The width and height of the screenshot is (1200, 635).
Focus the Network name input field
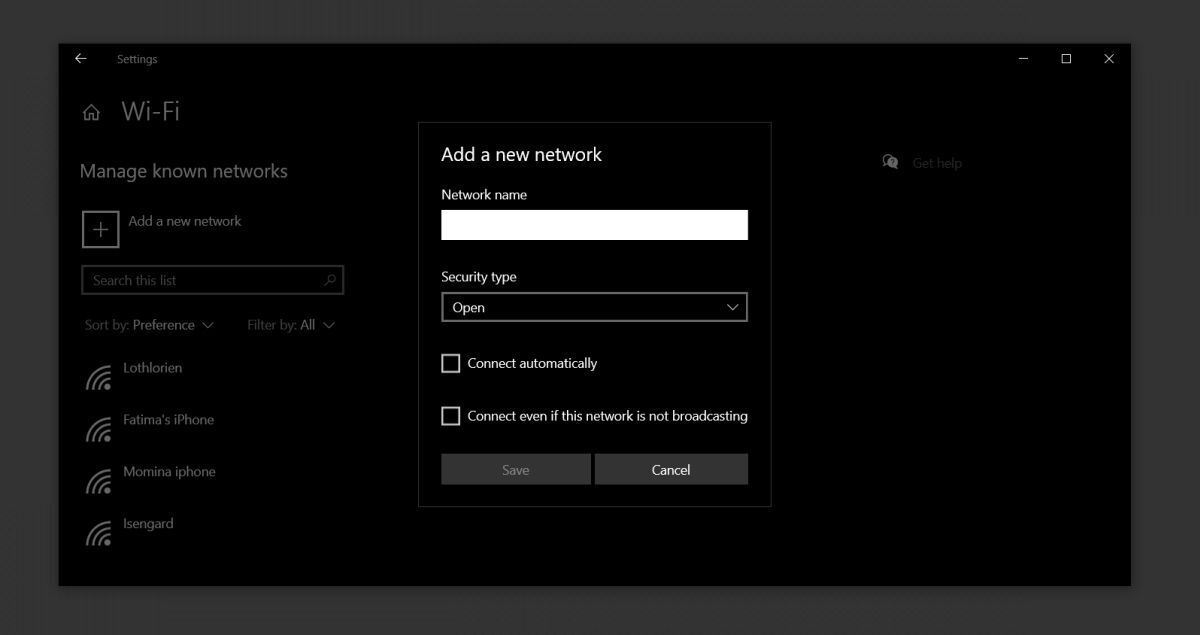(x=594, y=225)
